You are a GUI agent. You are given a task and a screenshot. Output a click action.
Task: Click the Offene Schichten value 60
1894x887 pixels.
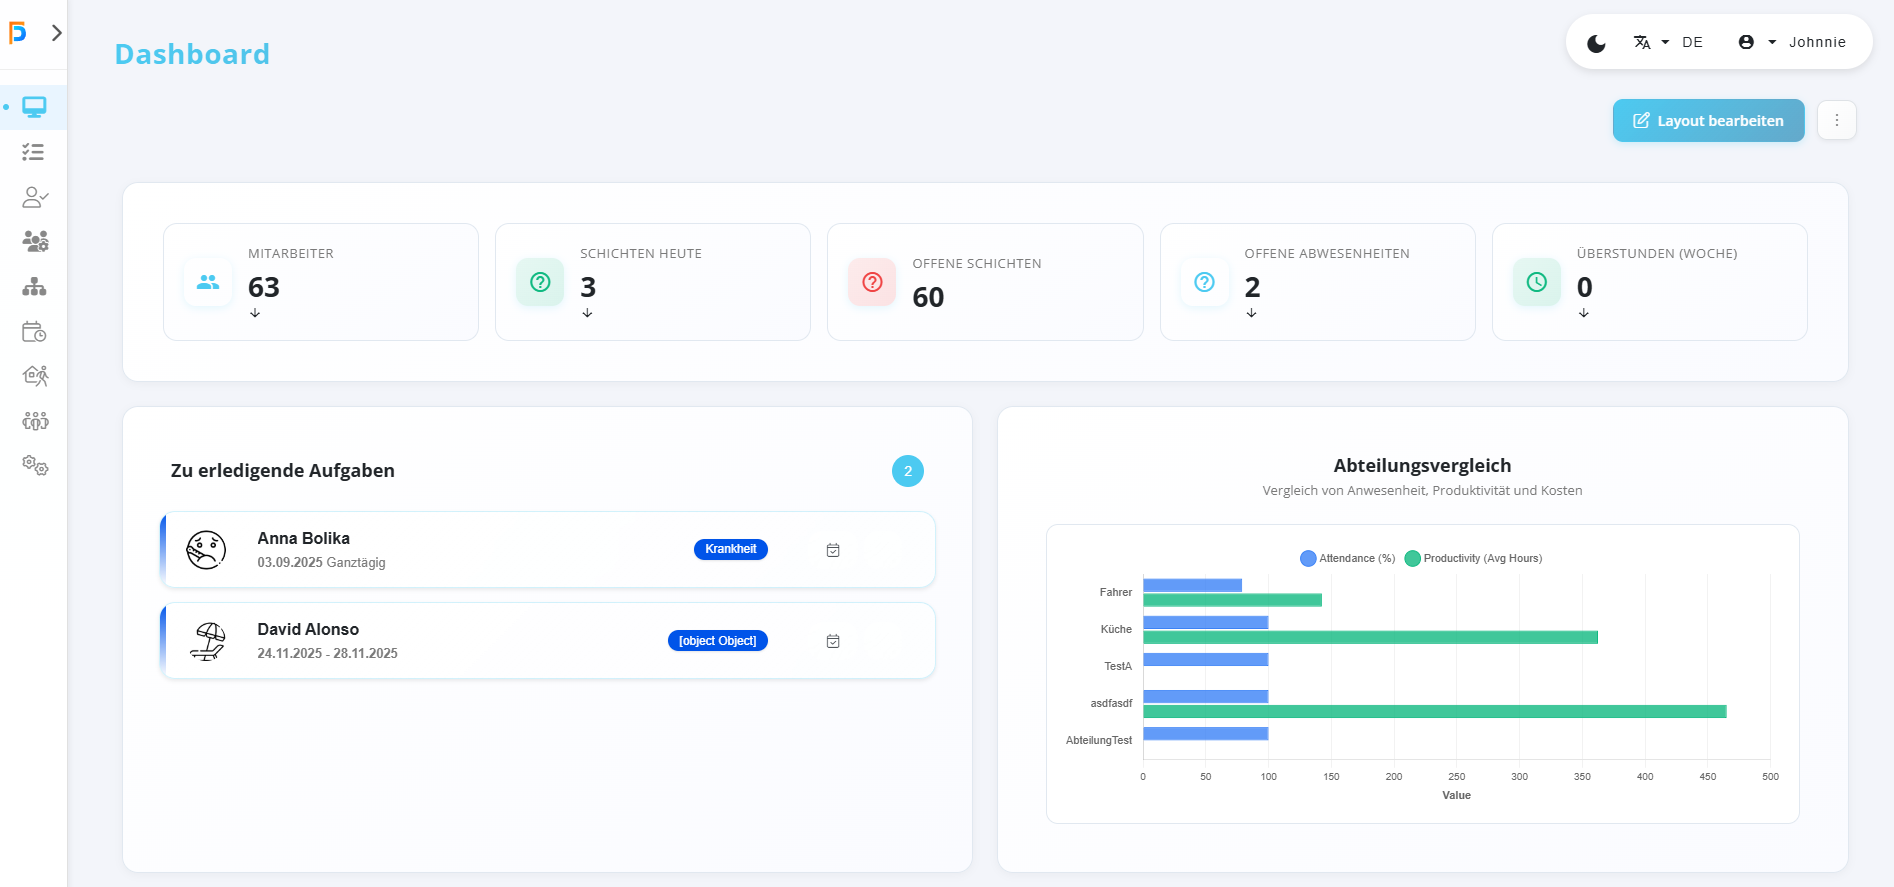point(928,297)
